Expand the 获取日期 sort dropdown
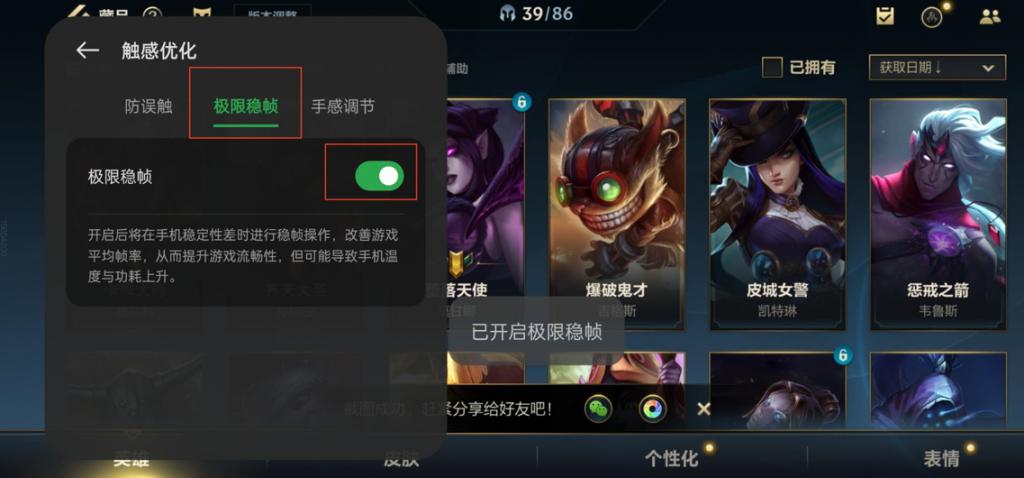The width and height of the screenshot is (1024, 478). (937, 67)
